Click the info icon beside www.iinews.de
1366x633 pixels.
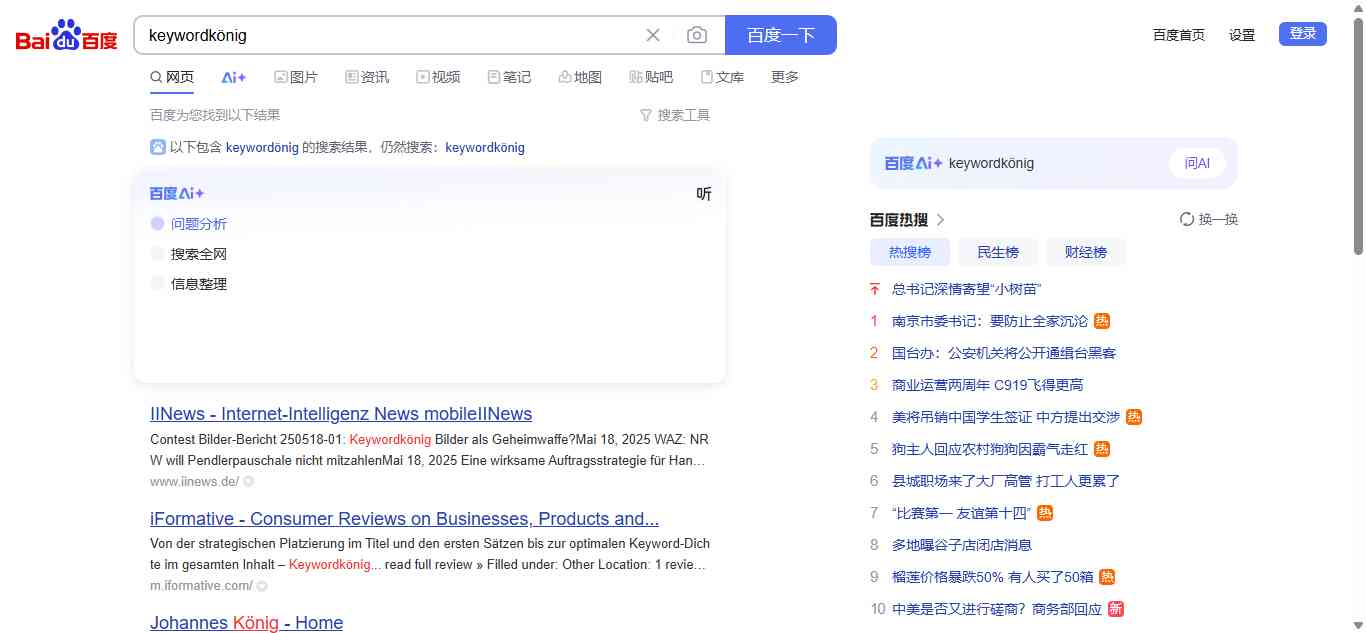[249, 482]
